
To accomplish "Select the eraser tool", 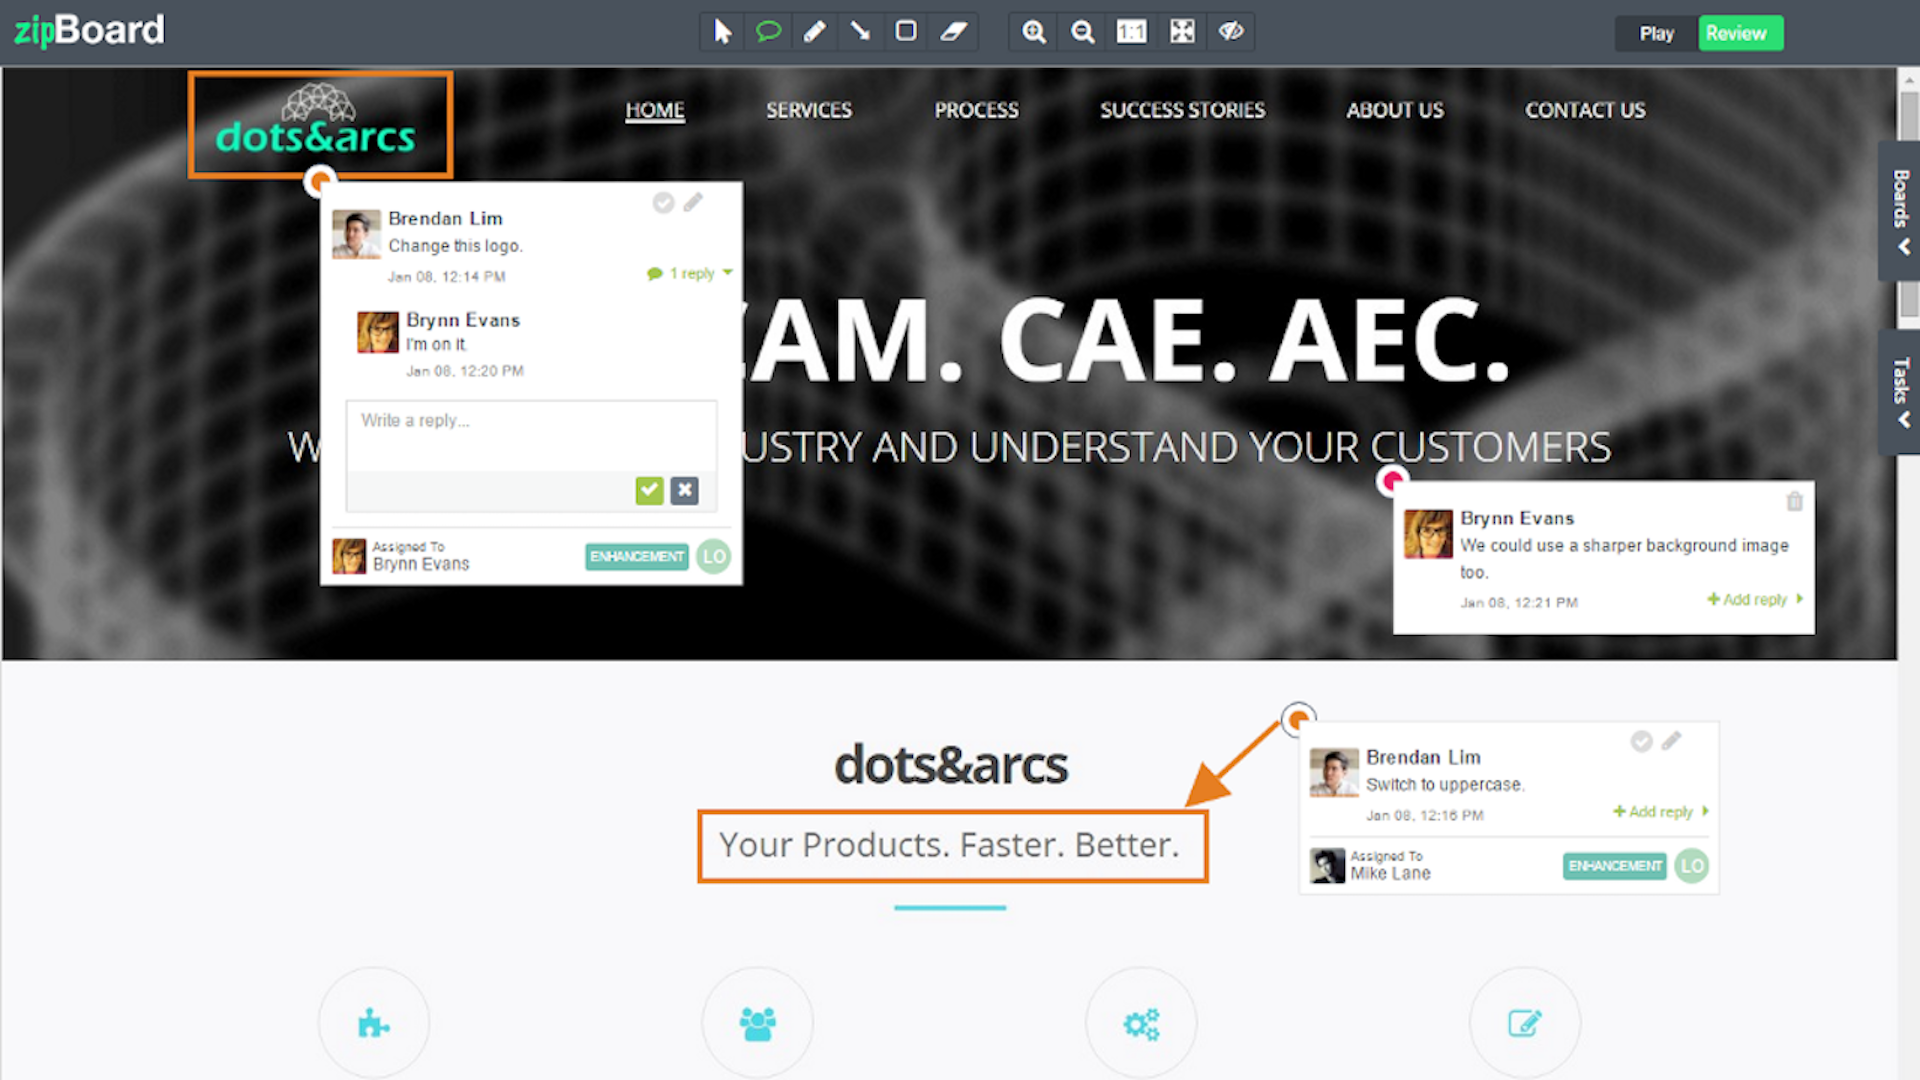I will pyautogui.click(x=951, y=31).
